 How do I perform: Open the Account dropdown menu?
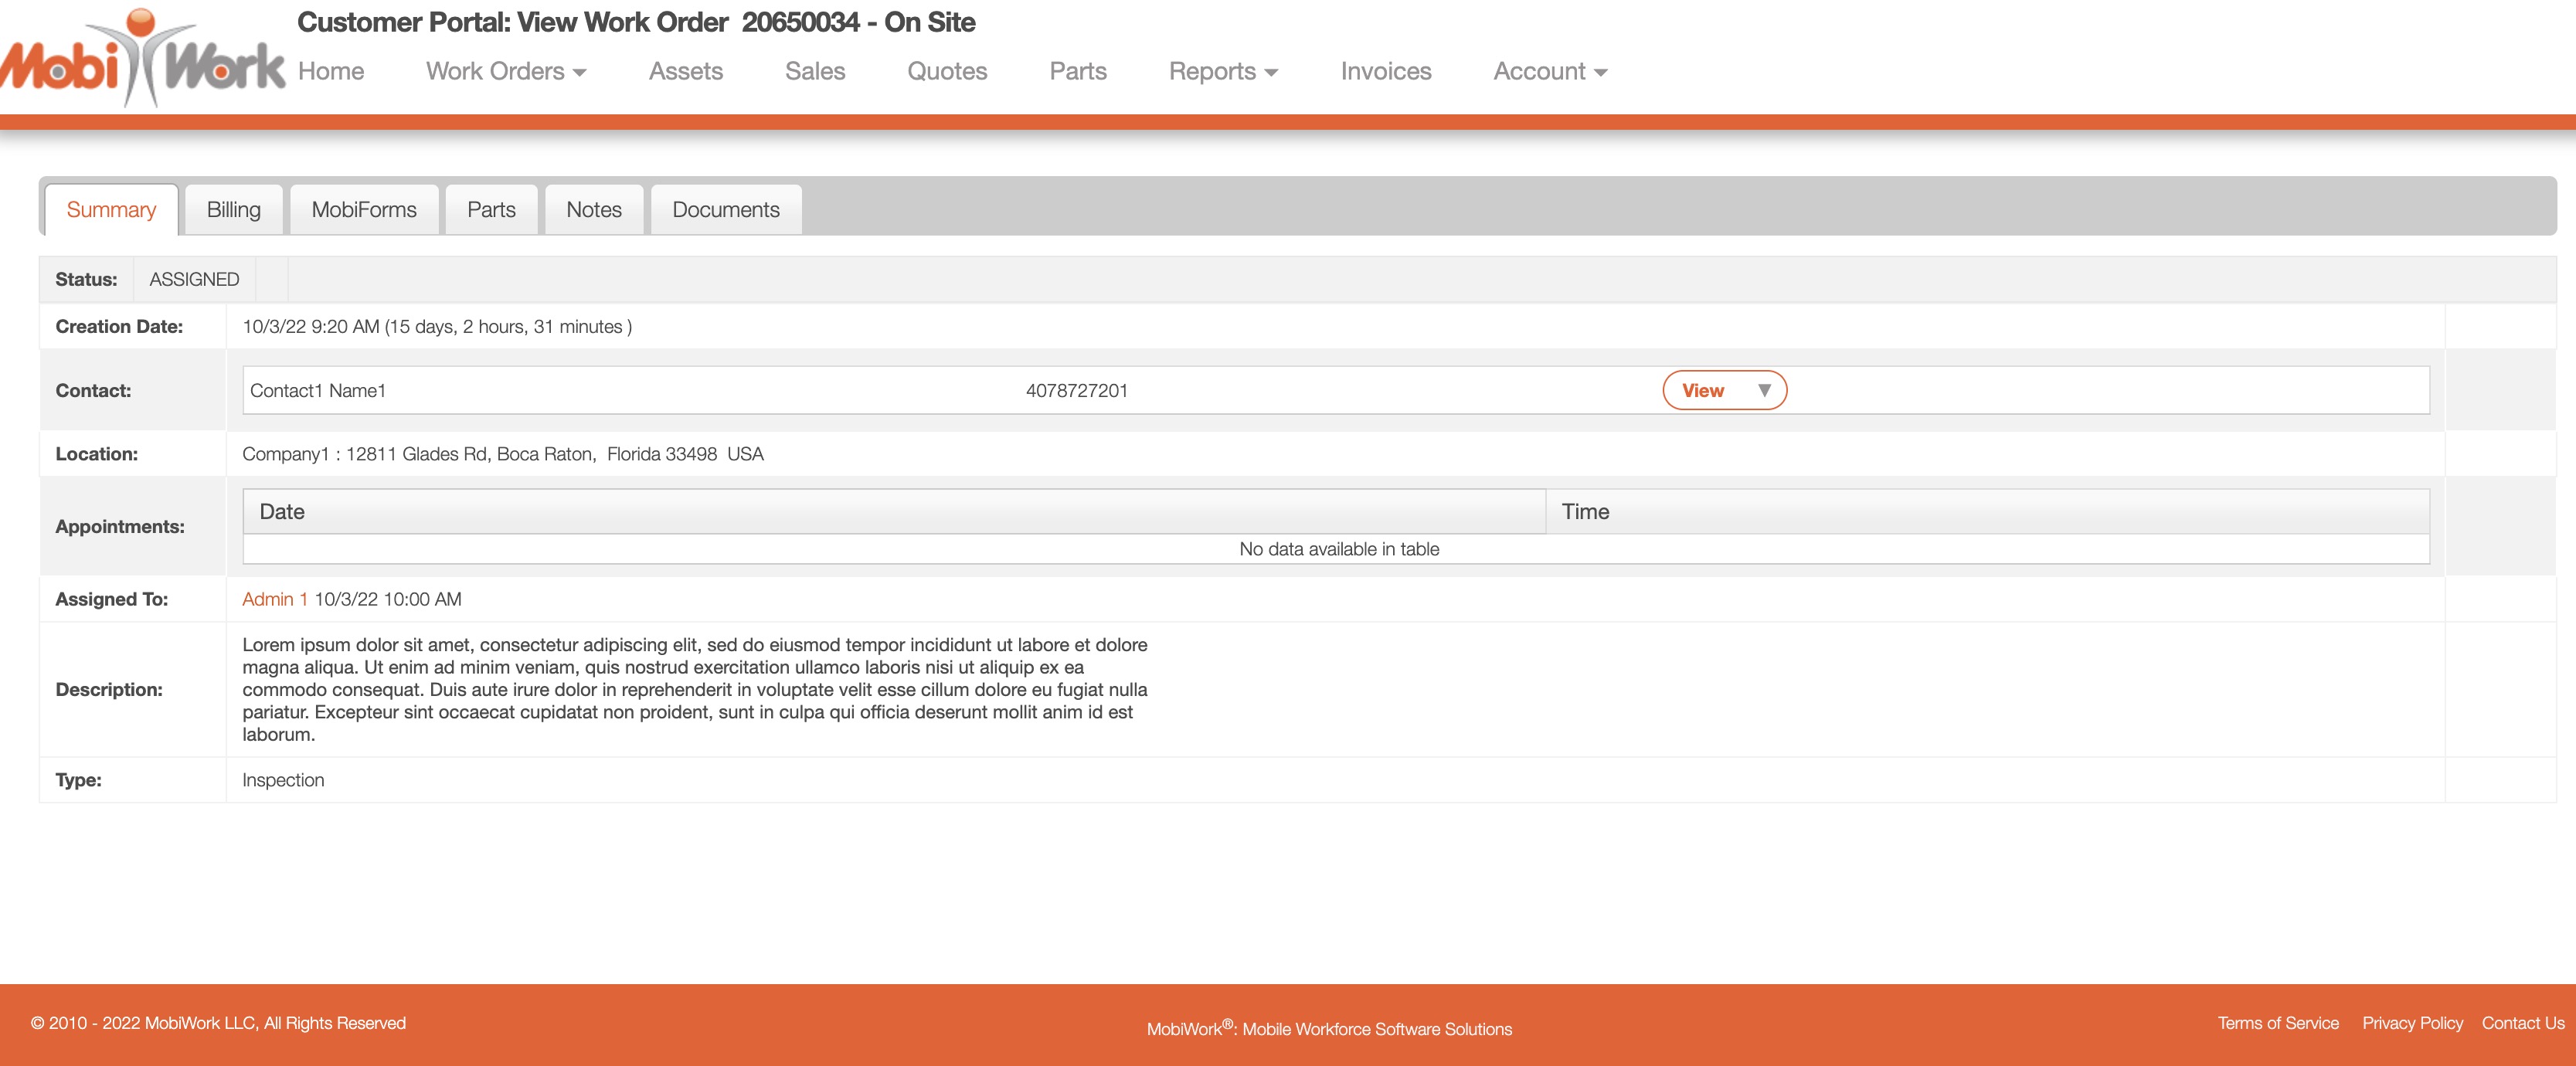(1549, 71)
